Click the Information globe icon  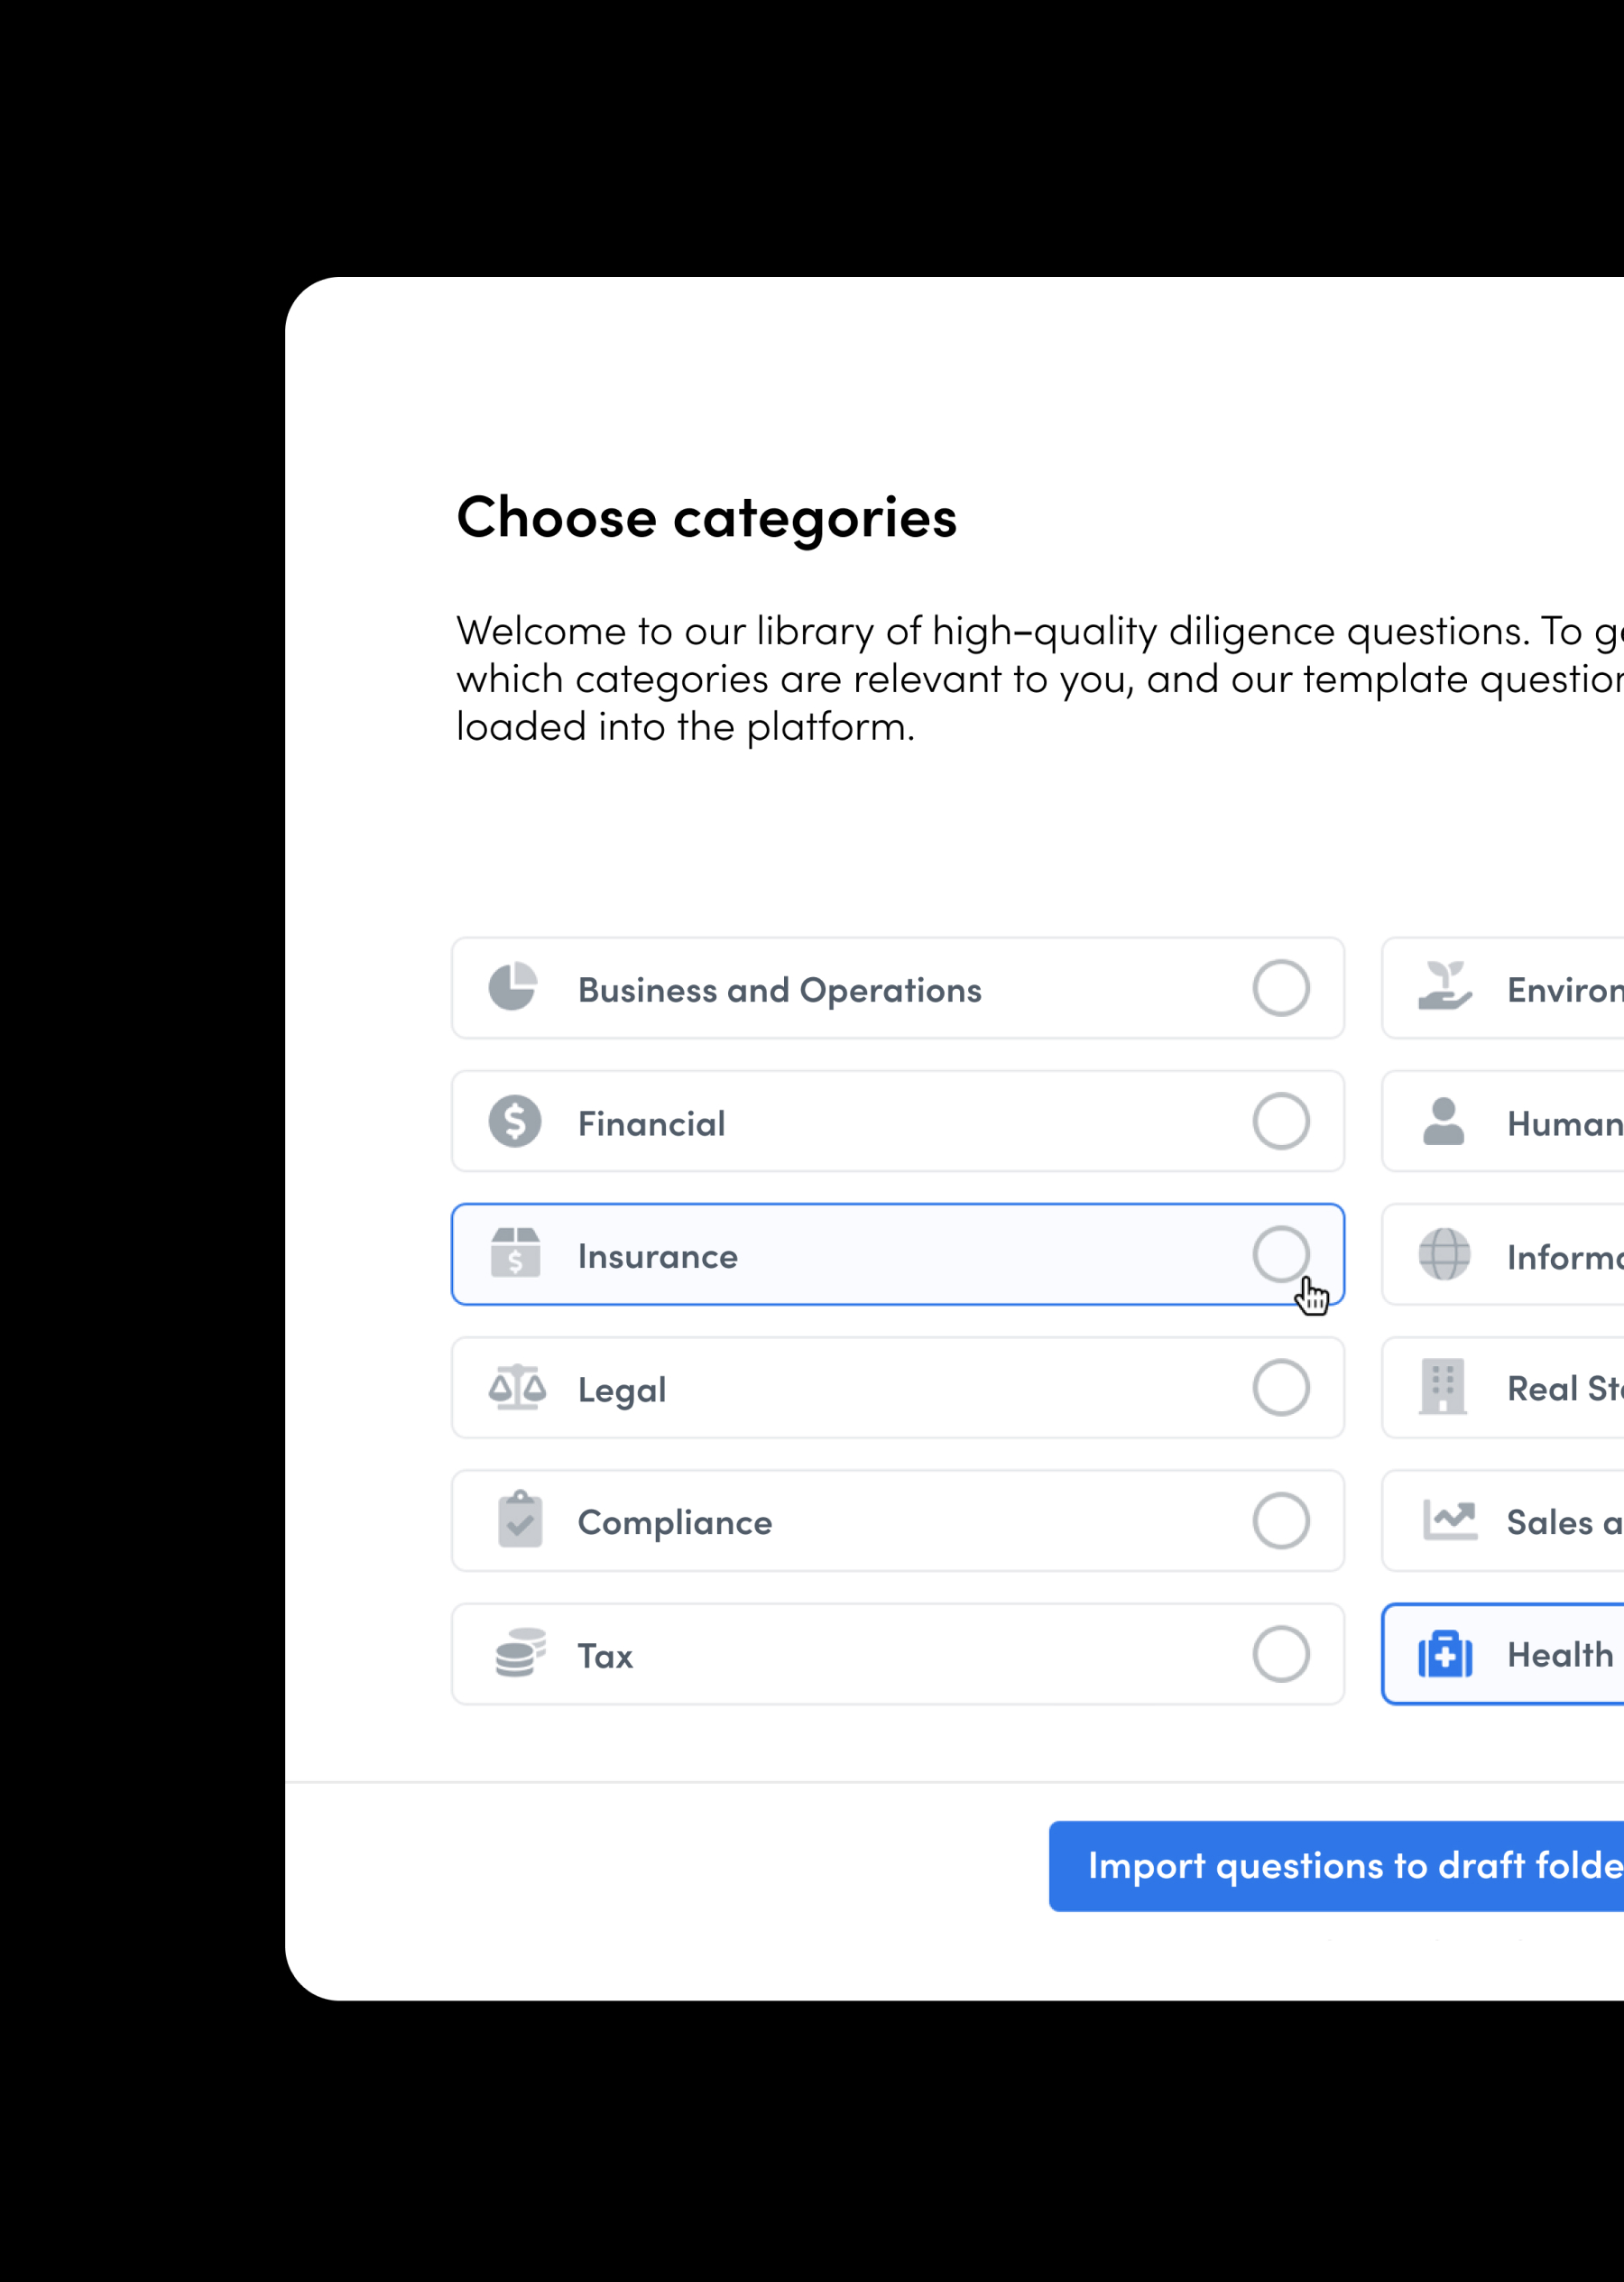point(1444,1254)
